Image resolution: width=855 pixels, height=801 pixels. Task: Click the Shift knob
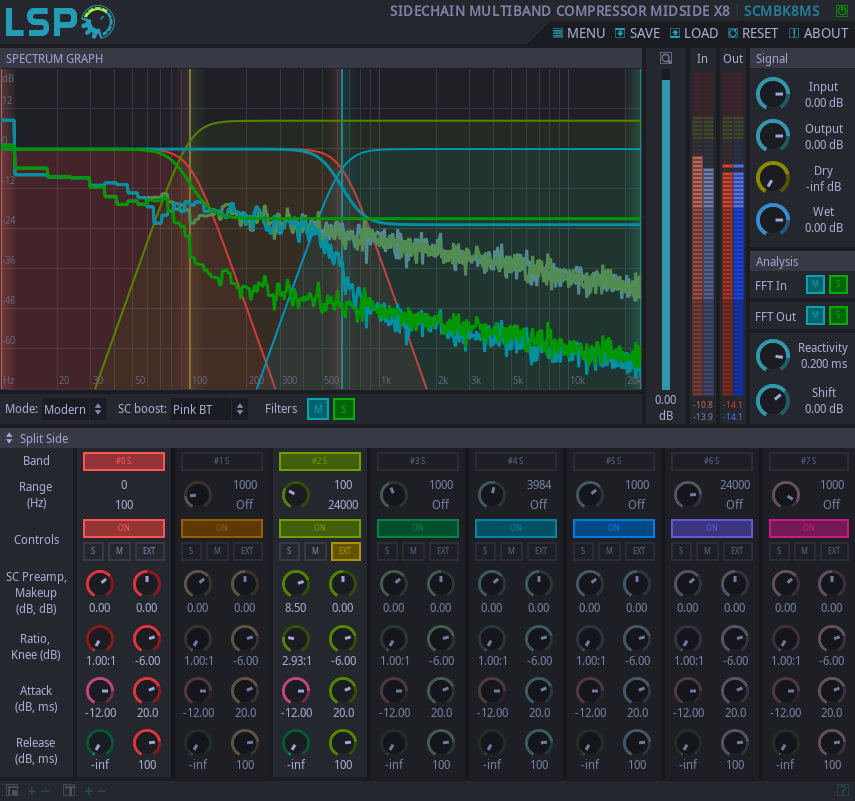(x=773, y=400)
